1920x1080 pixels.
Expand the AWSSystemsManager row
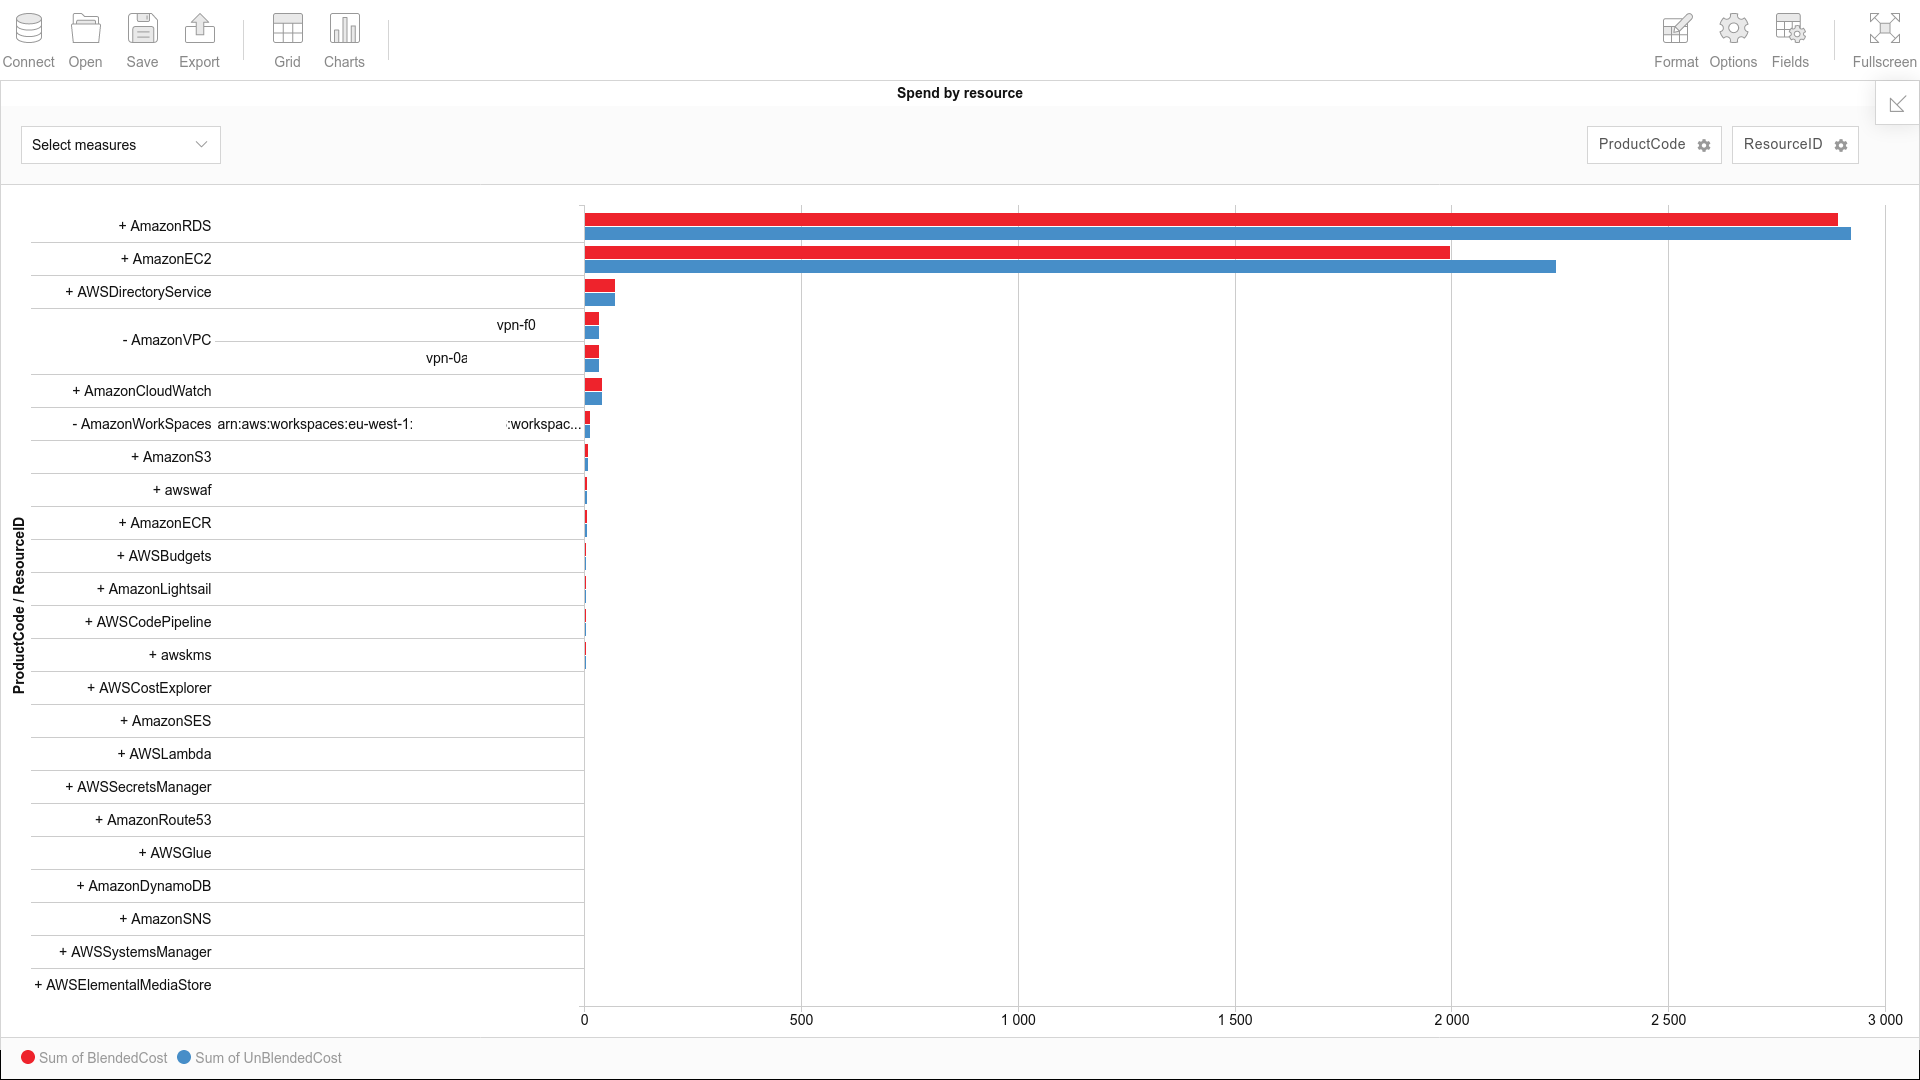[x=135, y=952]
